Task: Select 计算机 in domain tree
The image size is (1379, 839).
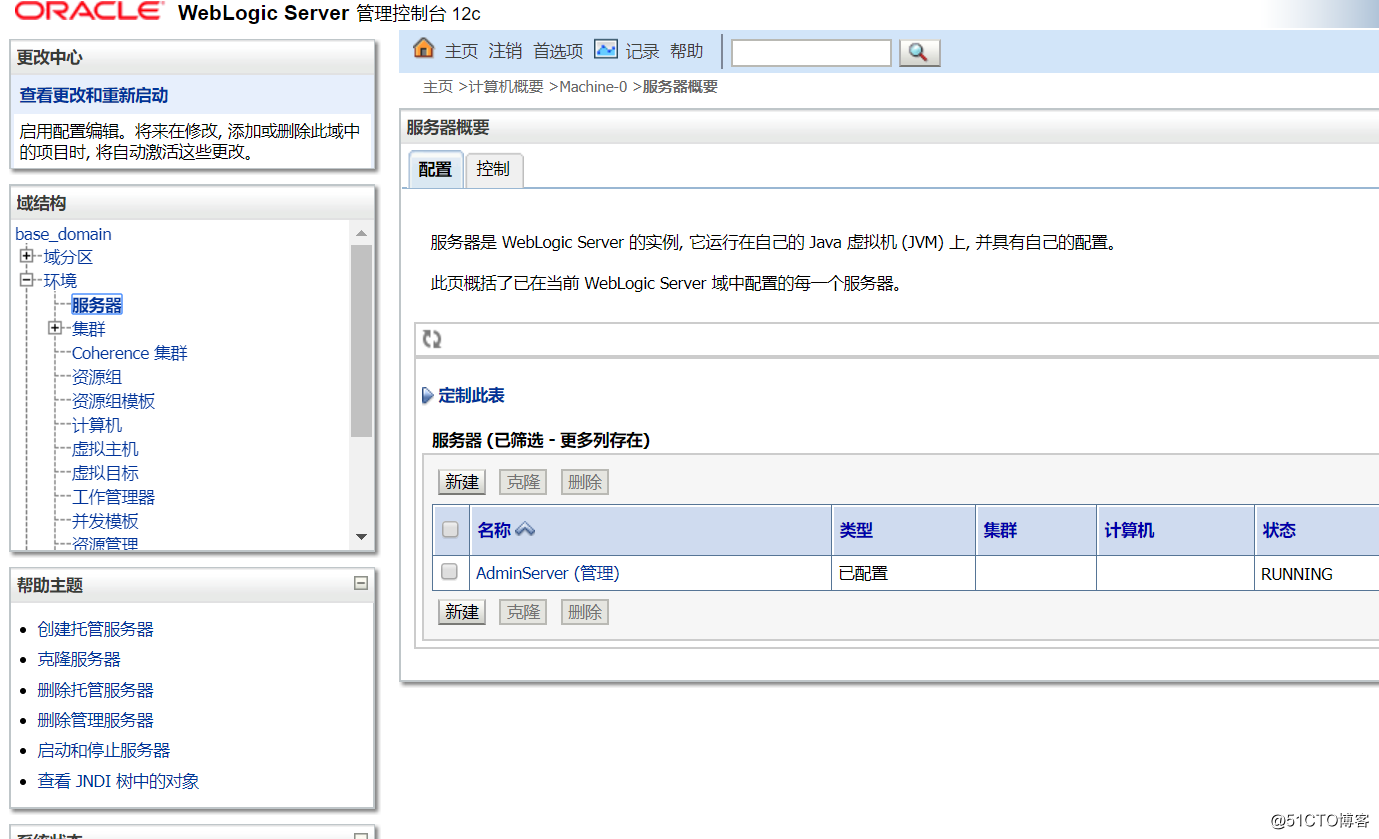Action: (x=97, y=425)
